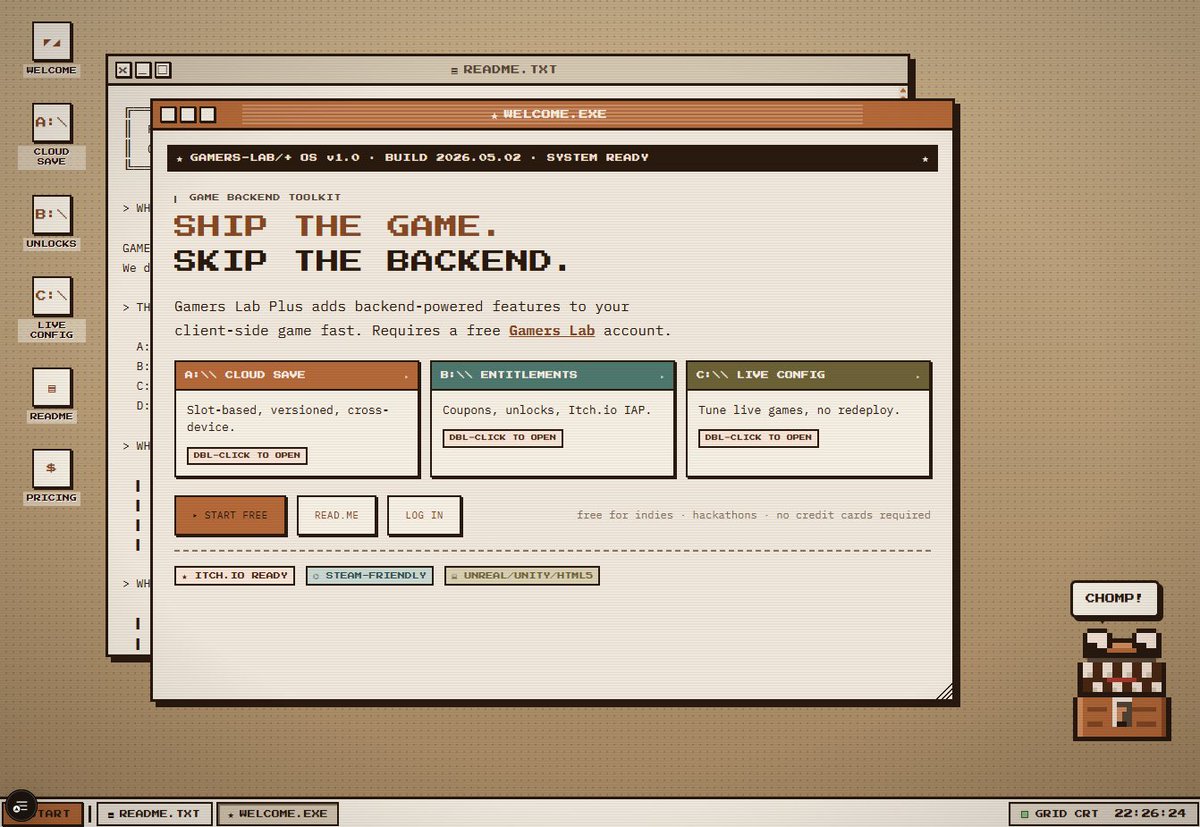The width and height of the screenshot is (1200, 827).
Task: Click the 'D:' line in README.TXT window
Action: tap(143, 405)
